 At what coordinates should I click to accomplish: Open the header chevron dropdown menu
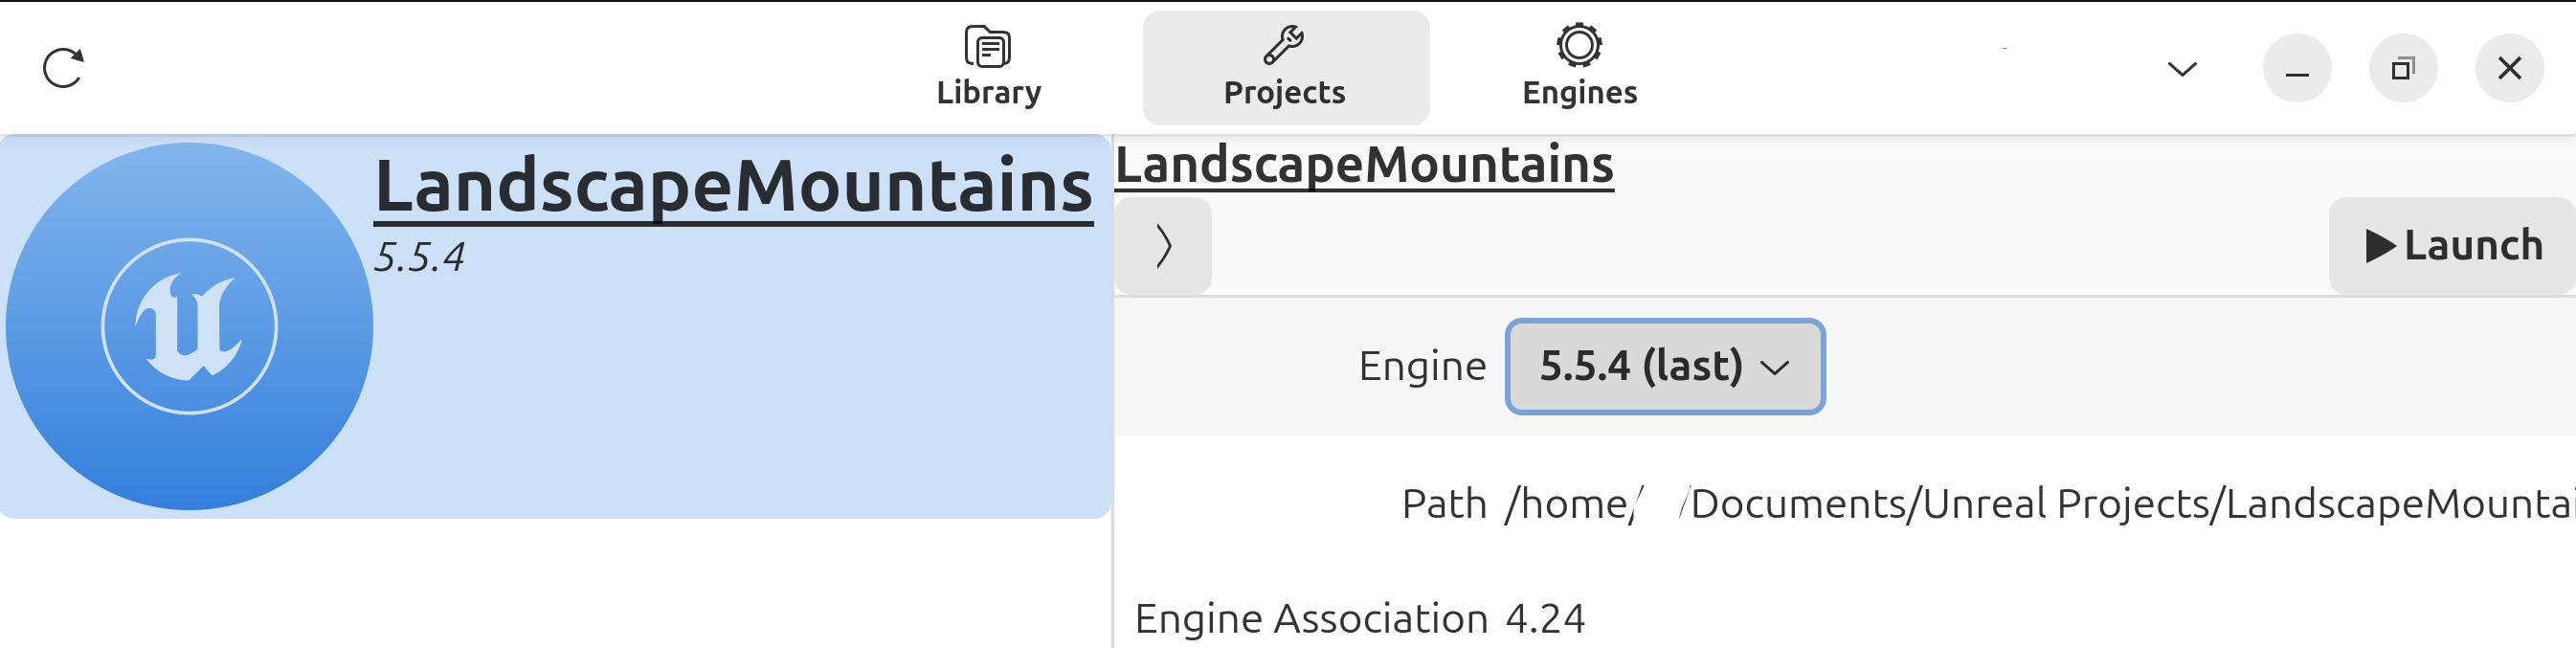click(x=2181, y=69)
